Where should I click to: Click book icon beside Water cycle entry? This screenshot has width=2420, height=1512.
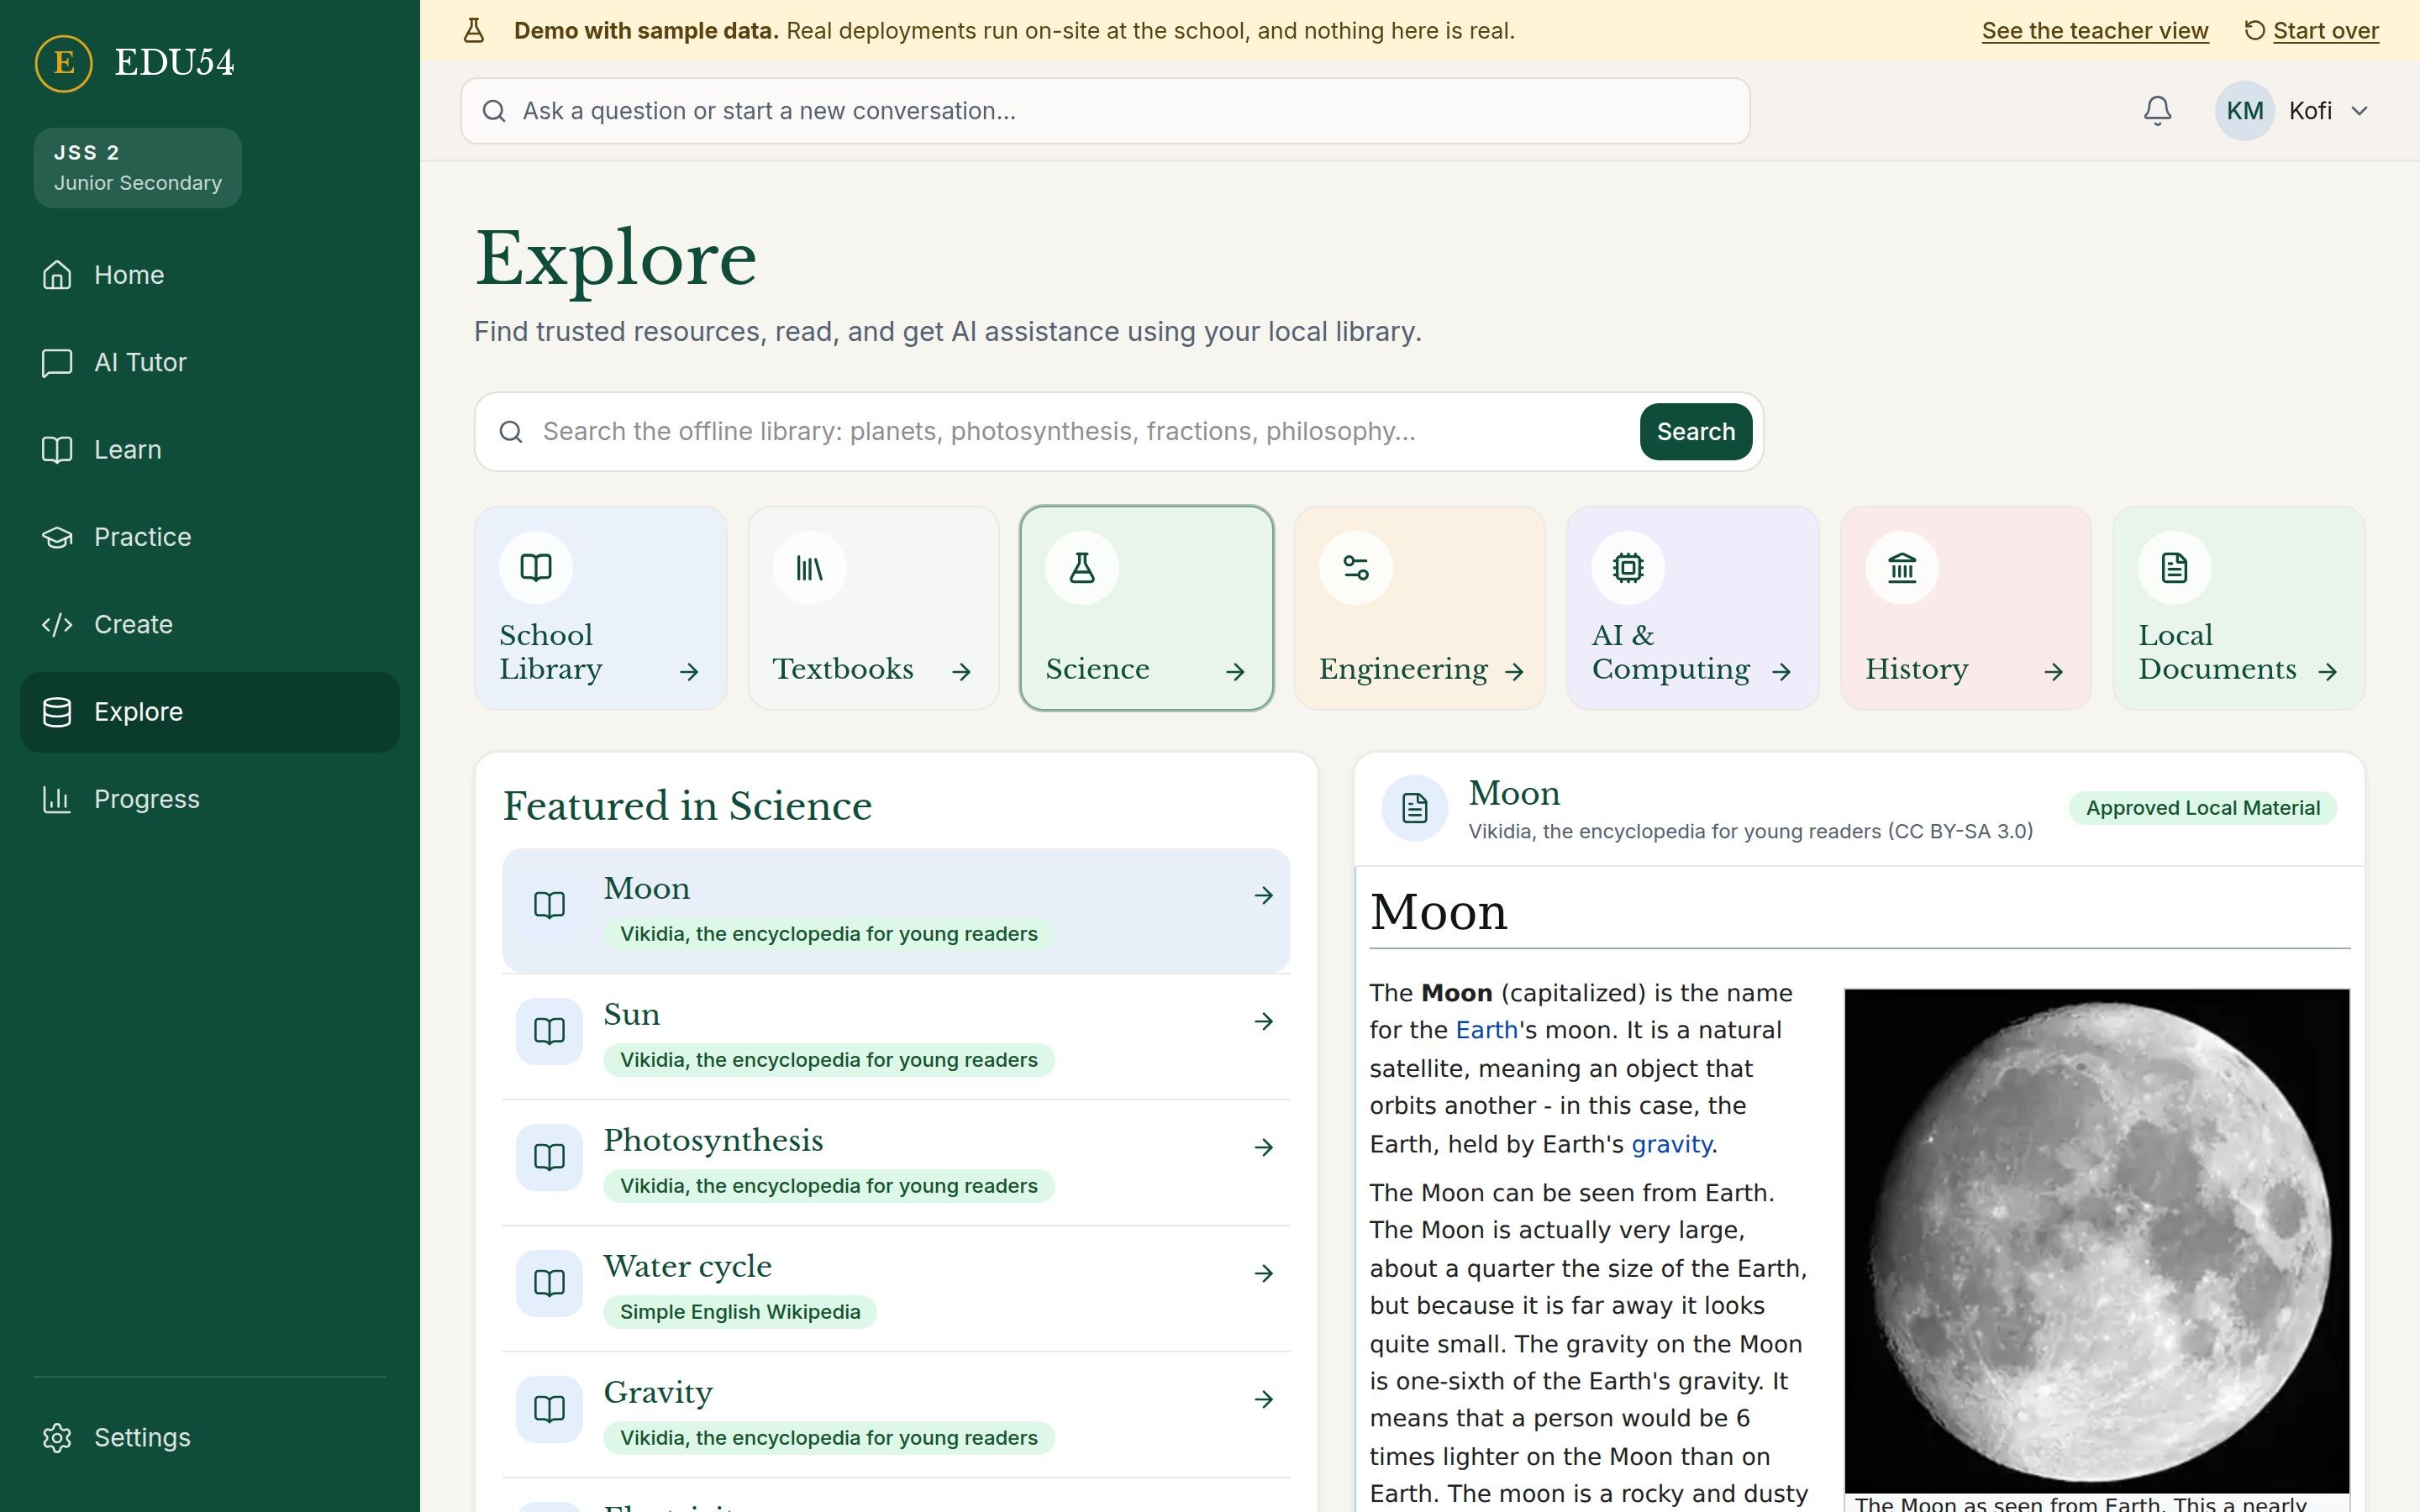pyautogui.click(x=549, y=1283)
